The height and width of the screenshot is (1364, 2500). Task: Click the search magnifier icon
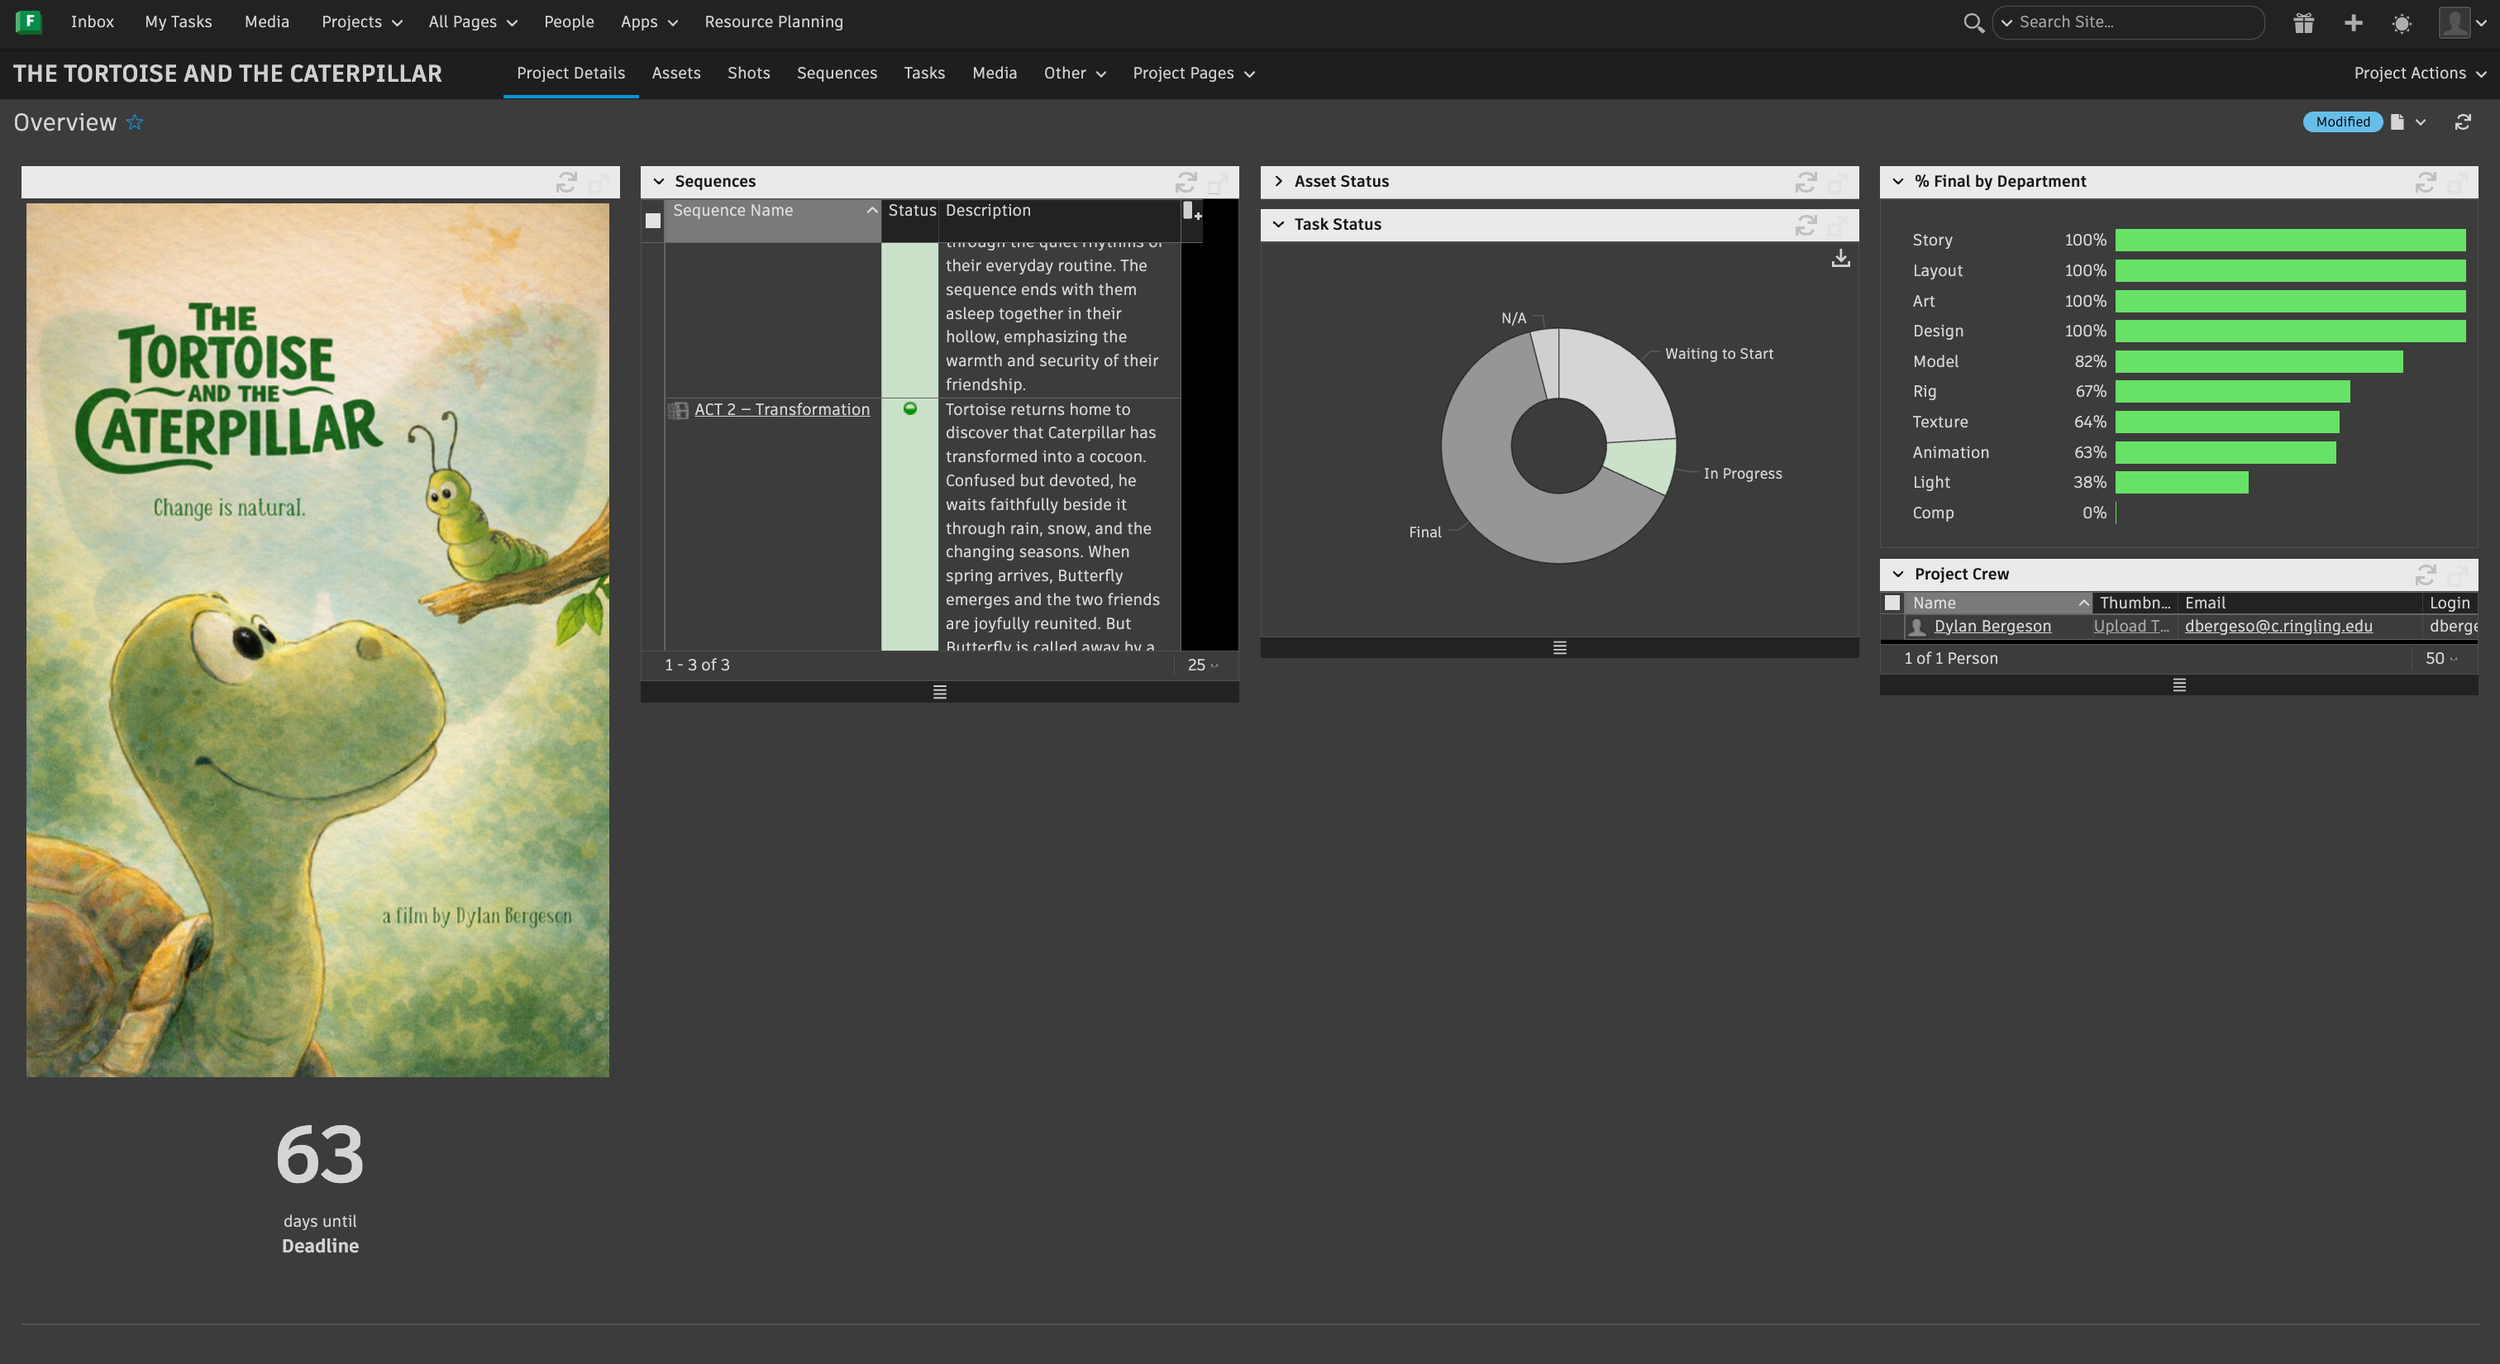point(1972,23)
